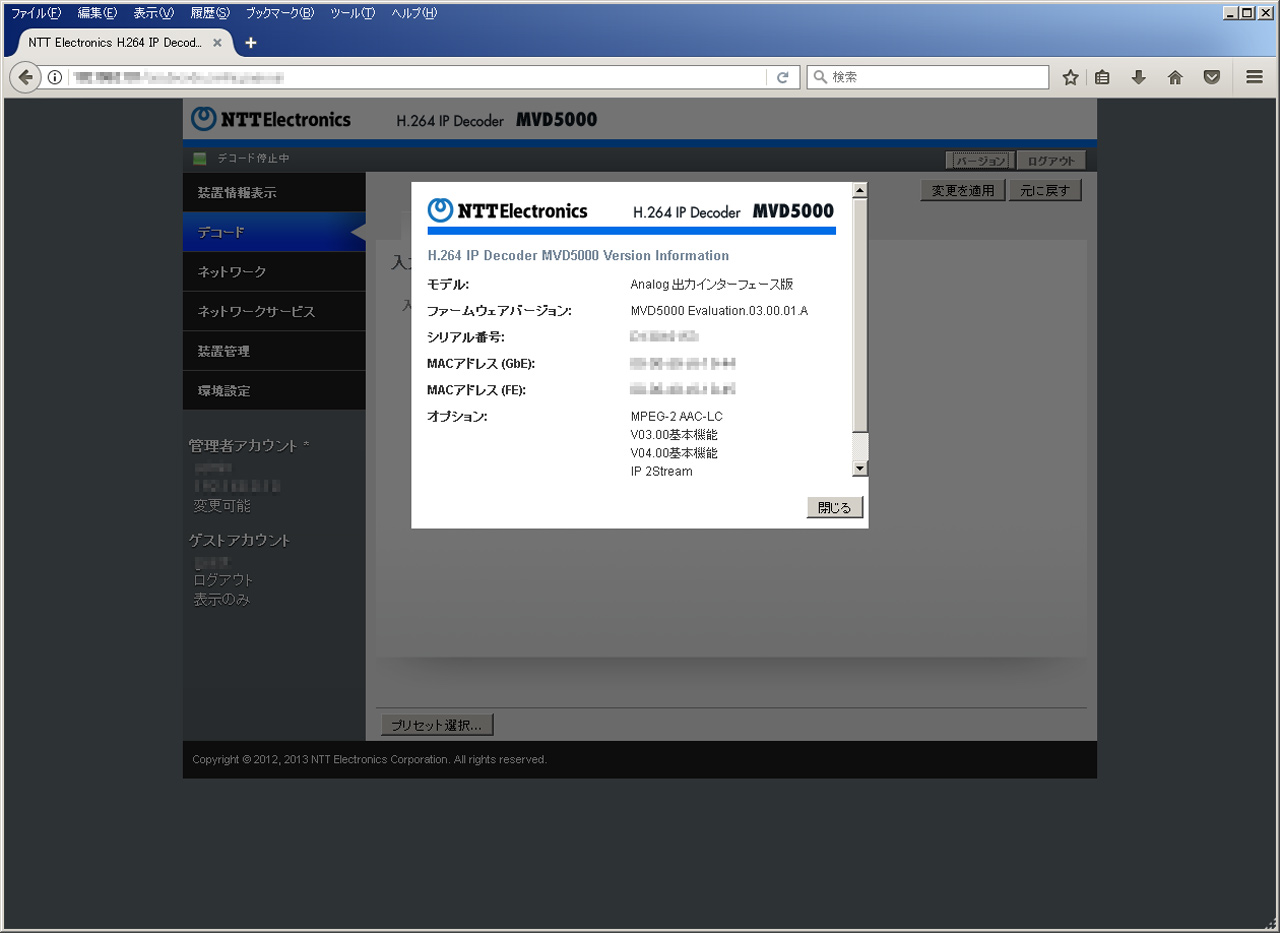Click the IP 2Stream option entry
The width and height of the screenshot is (1280, 933).
point(662,471)
